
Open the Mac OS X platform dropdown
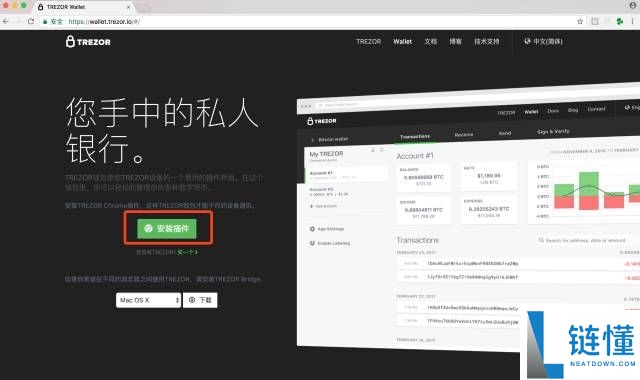tap(148, 300)
